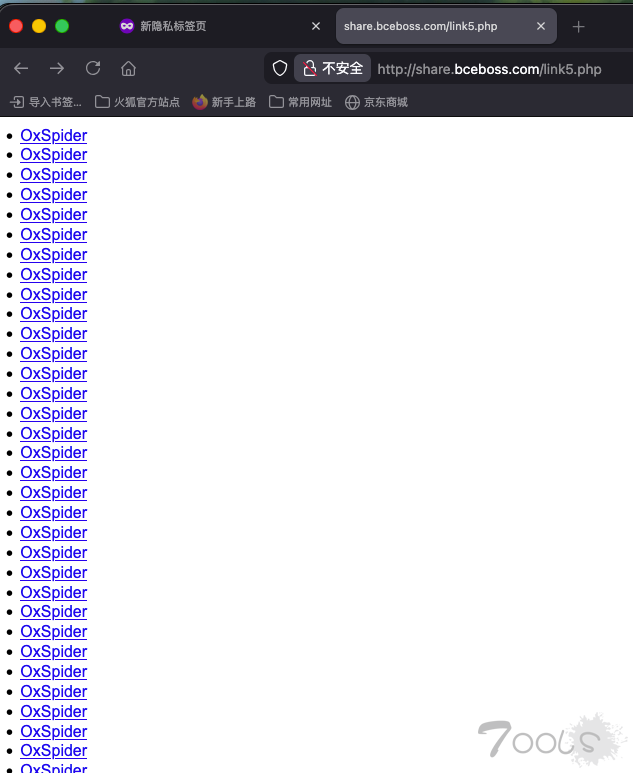
Task: Open the 导入书签 bookmark item
Action: (46, 102)
